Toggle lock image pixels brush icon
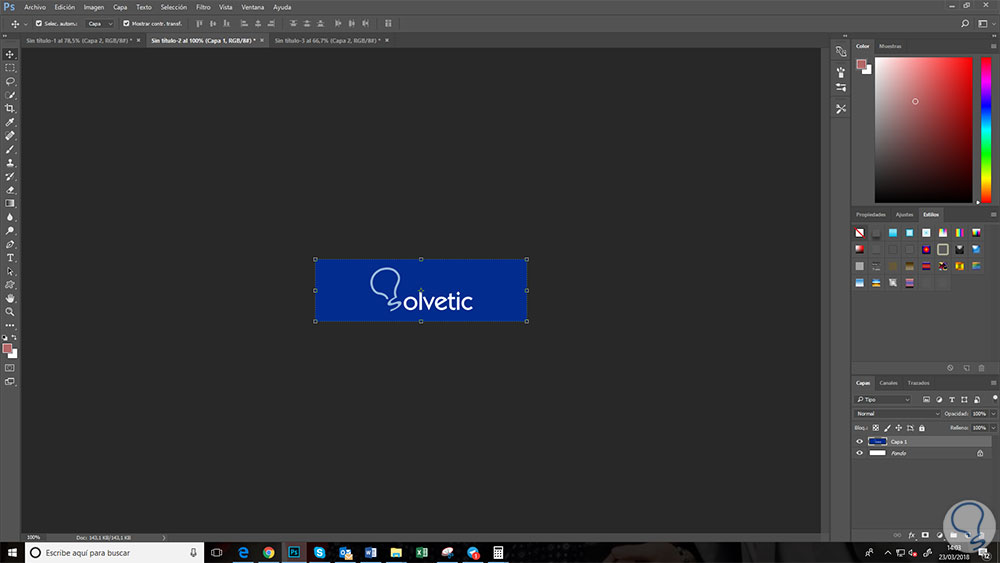The width and height of the screenshot is (1000, 563). (887, 428)
